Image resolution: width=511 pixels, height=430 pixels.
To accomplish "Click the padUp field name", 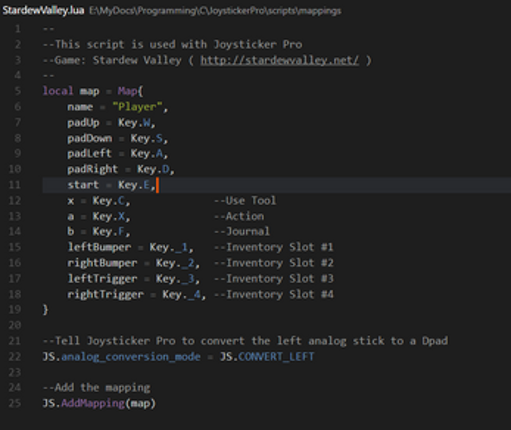I will [83, 123].
